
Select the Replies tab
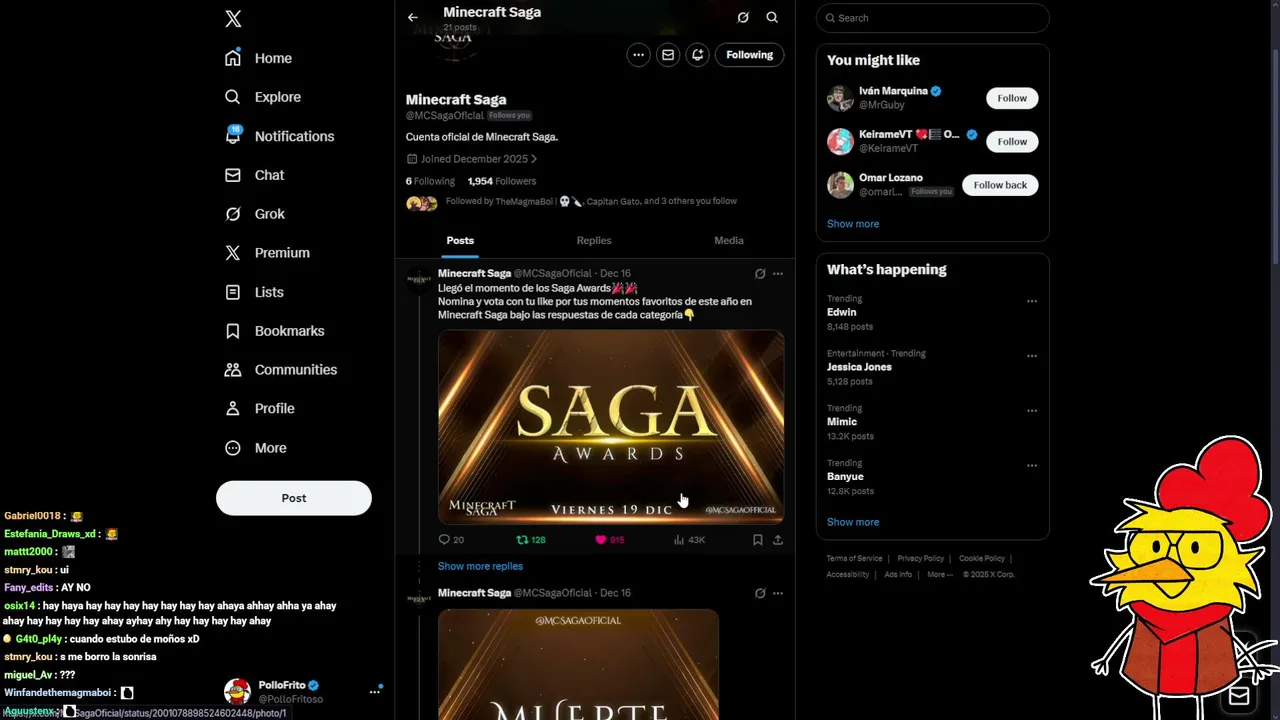pyautogui.click(x=594, y=240)
